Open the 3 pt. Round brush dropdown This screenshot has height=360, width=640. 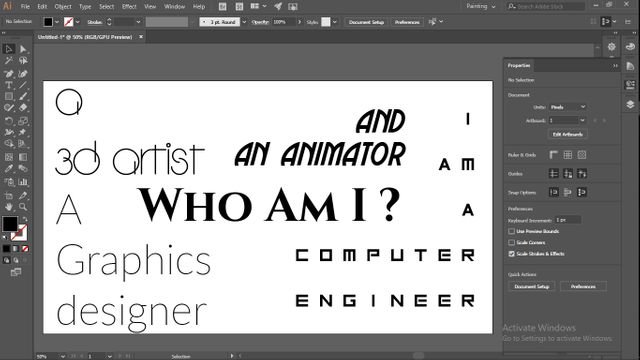coord(244,22)
